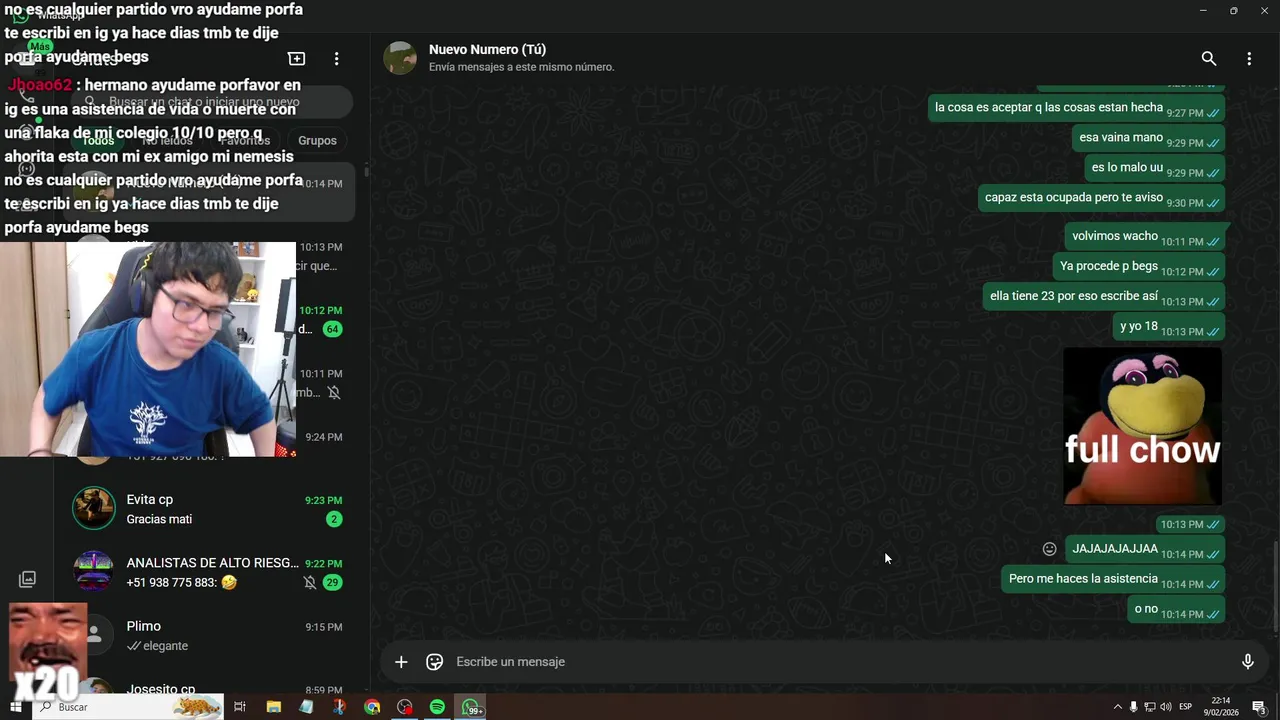Open the volume control in the system tray
The image size is (1280, 720).
[x=1166, y=707]
